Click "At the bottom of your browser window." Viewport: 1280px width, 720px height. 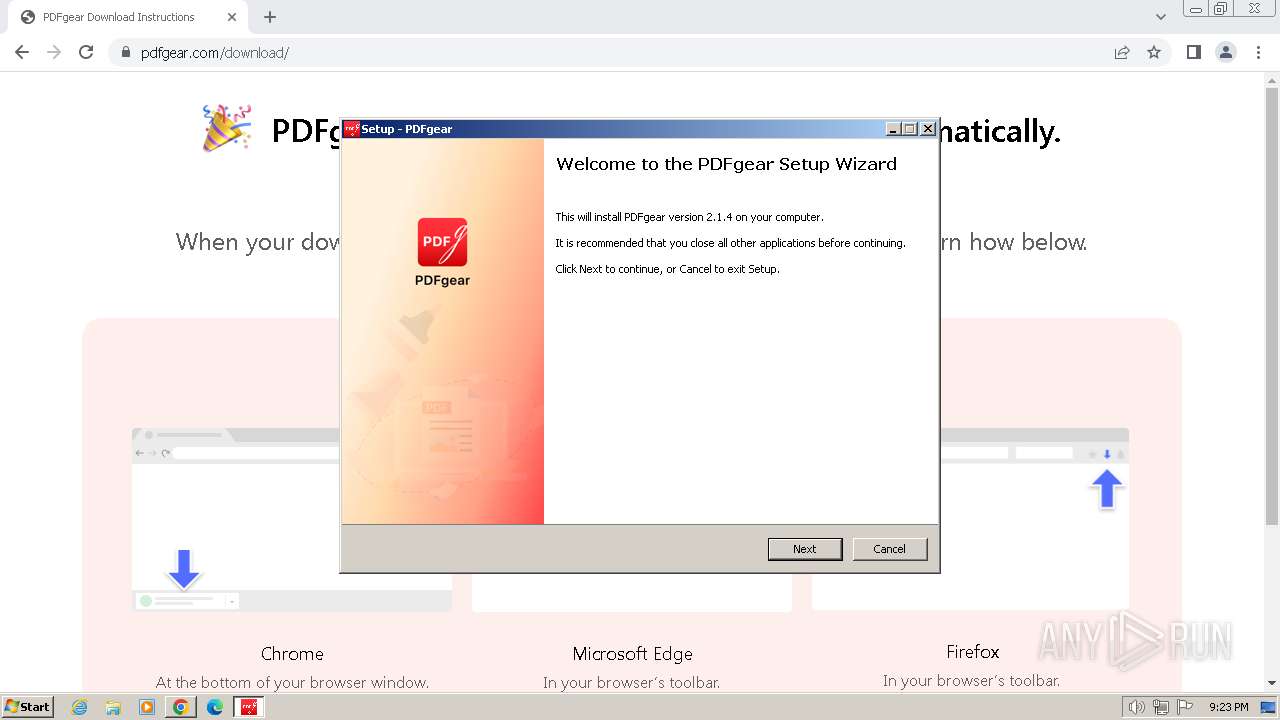pyautogui.click(x=292, y=683)
